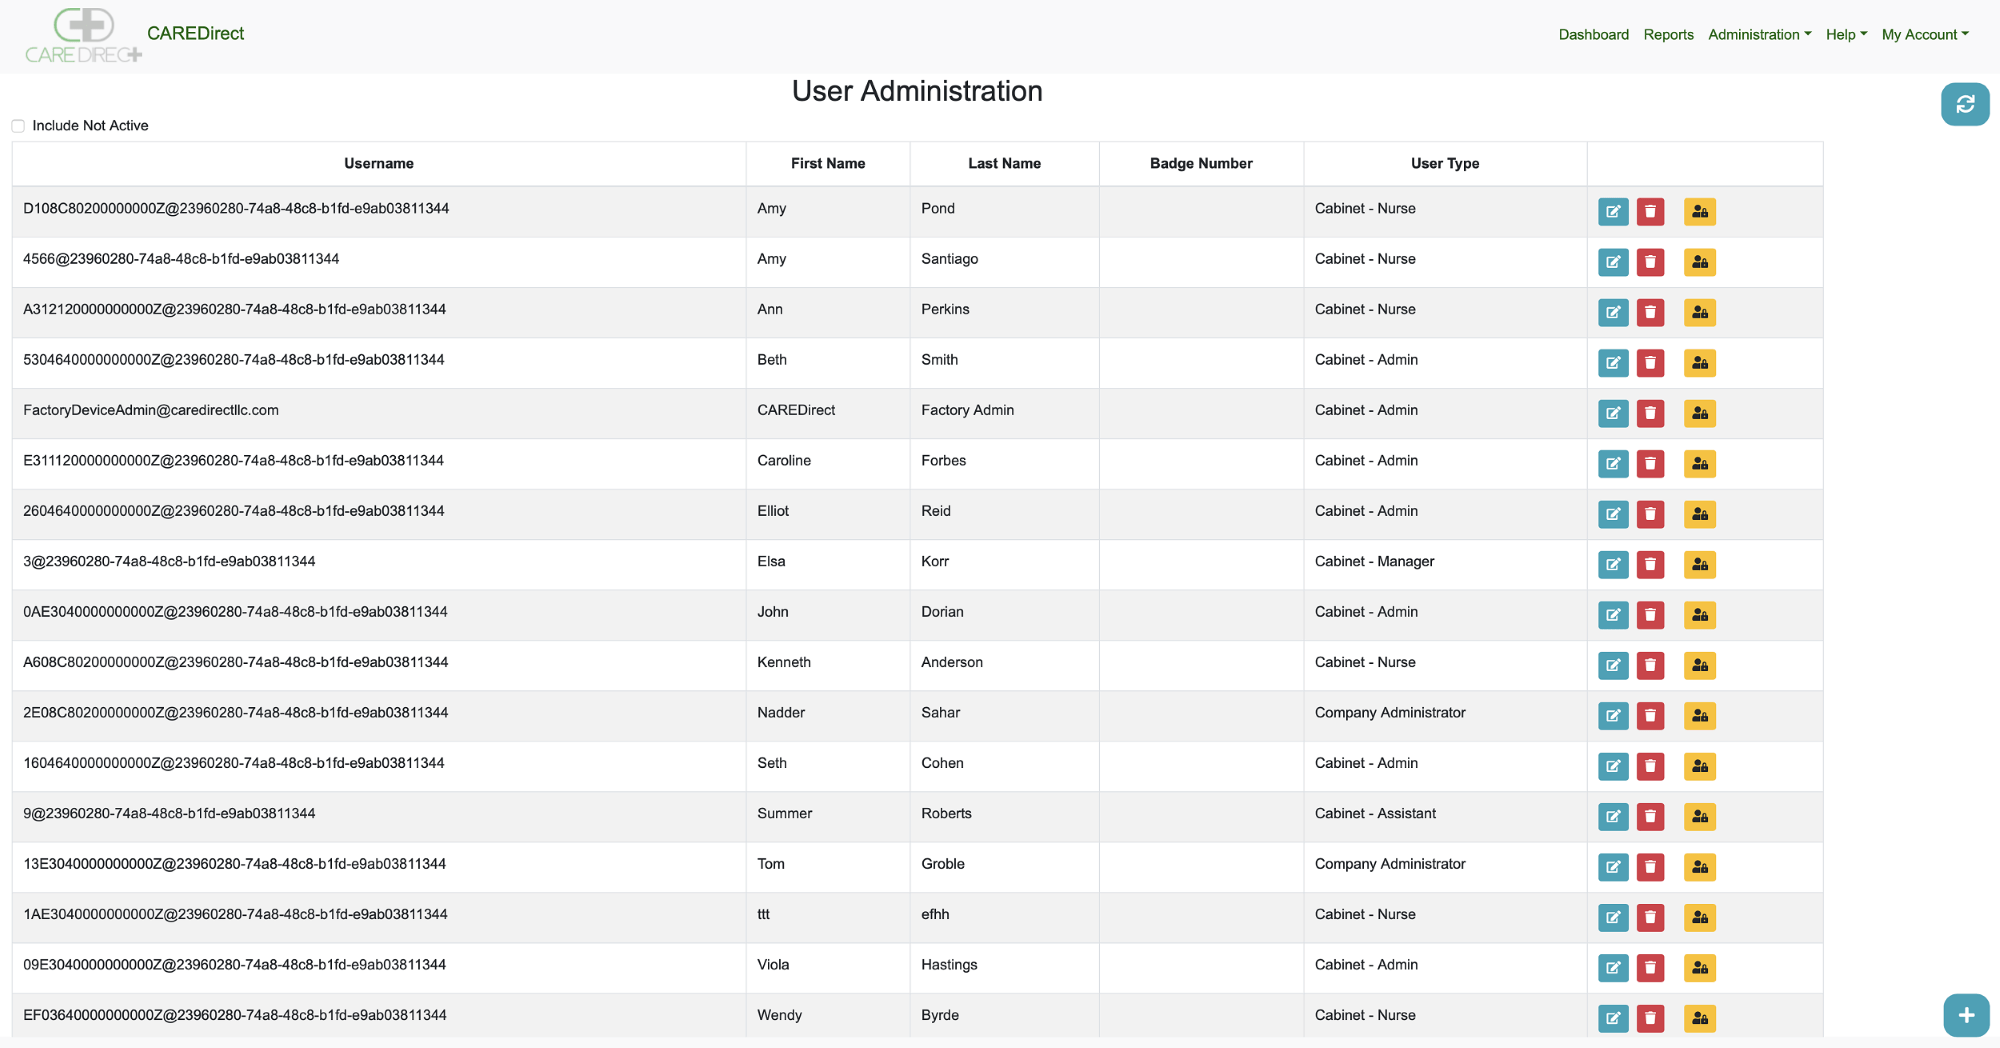Open permissions icon for Wendy Byrde
The width and height of the screenshot is (2000, 1048).
pos(1699,1018)
